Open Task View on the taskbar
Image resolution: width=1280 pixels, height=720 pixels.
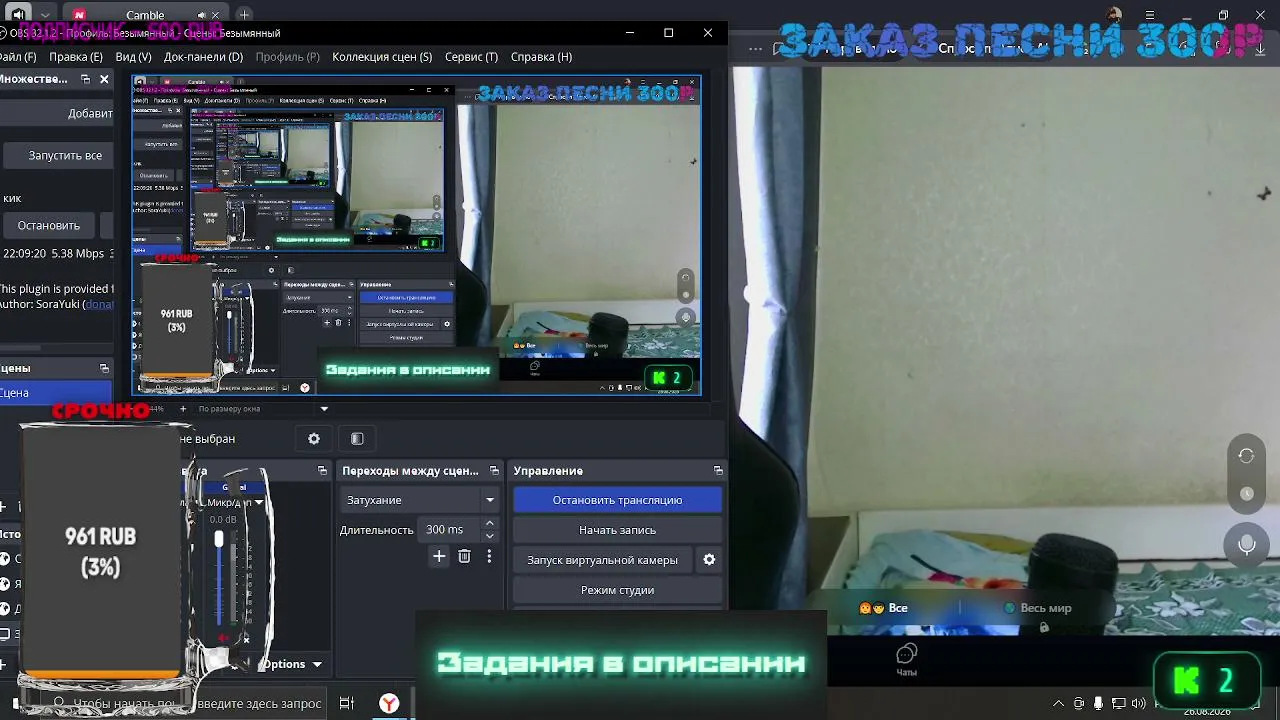coord(347,703)
